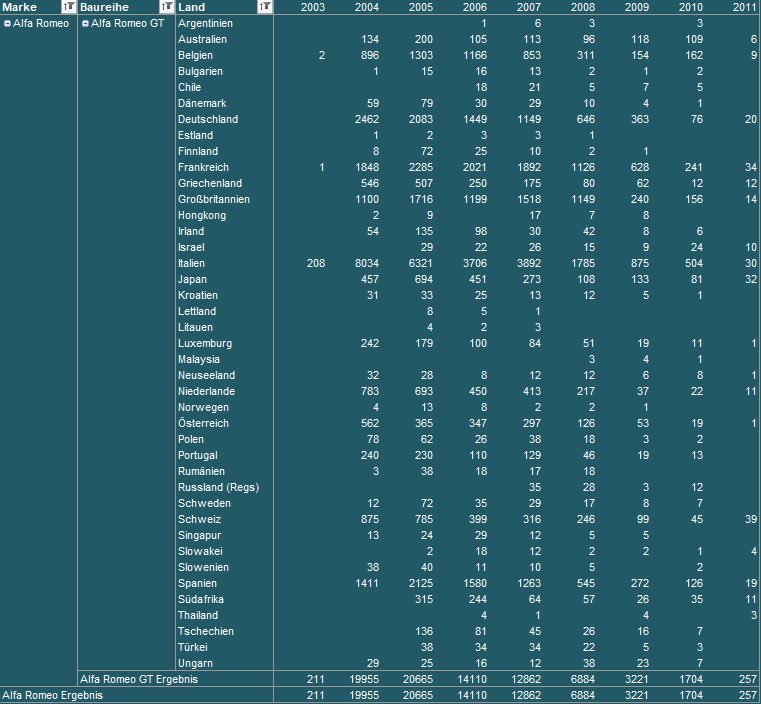Click the Italien row label
Screen dimensions: 761x704
tap(191, 263)
